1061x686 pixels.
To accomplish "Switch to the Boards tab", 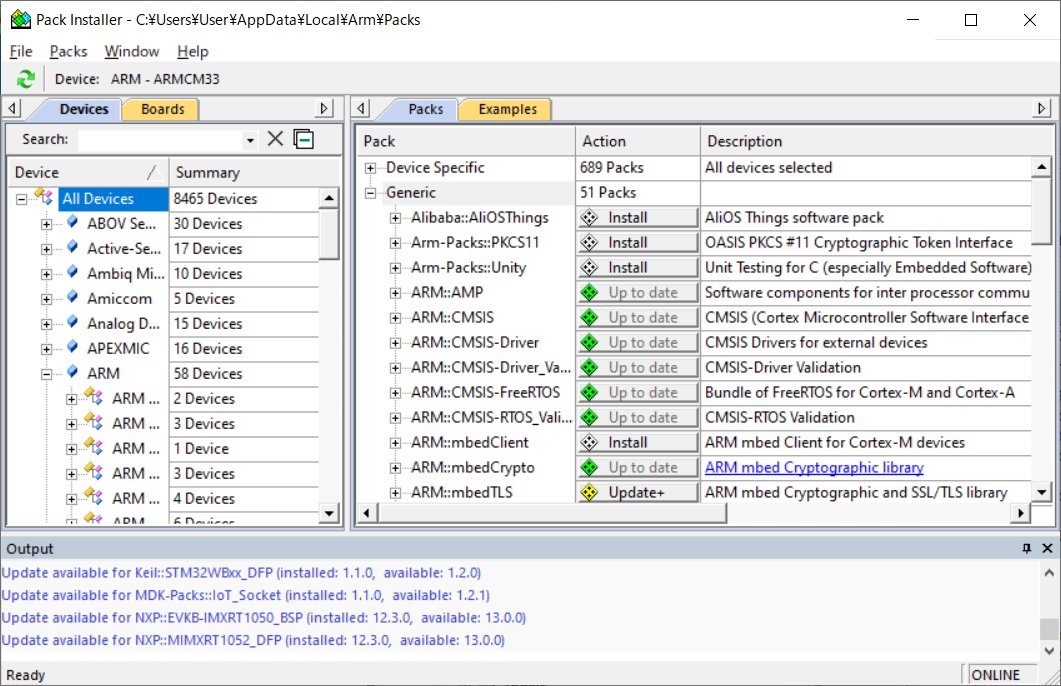I will (162, 109).
